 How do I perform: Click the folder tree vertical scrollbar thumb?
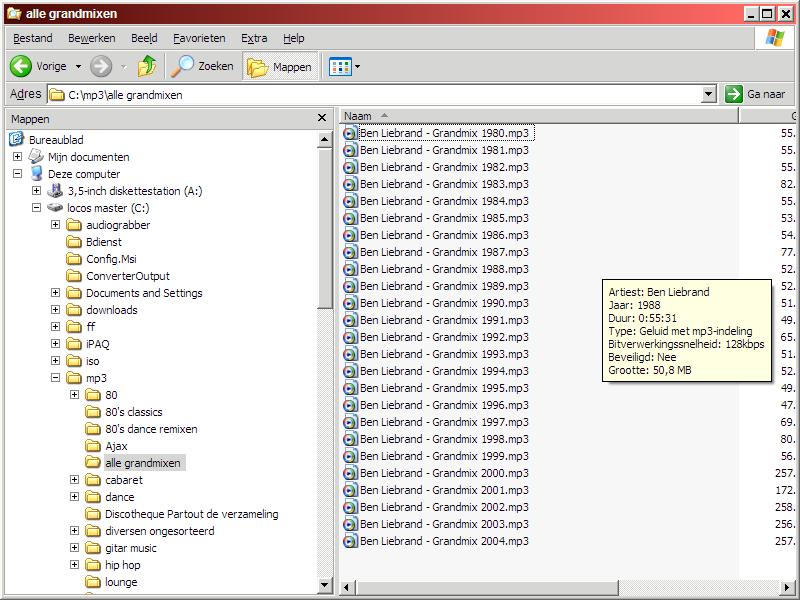pyautogui.click(x=324, y=229)
